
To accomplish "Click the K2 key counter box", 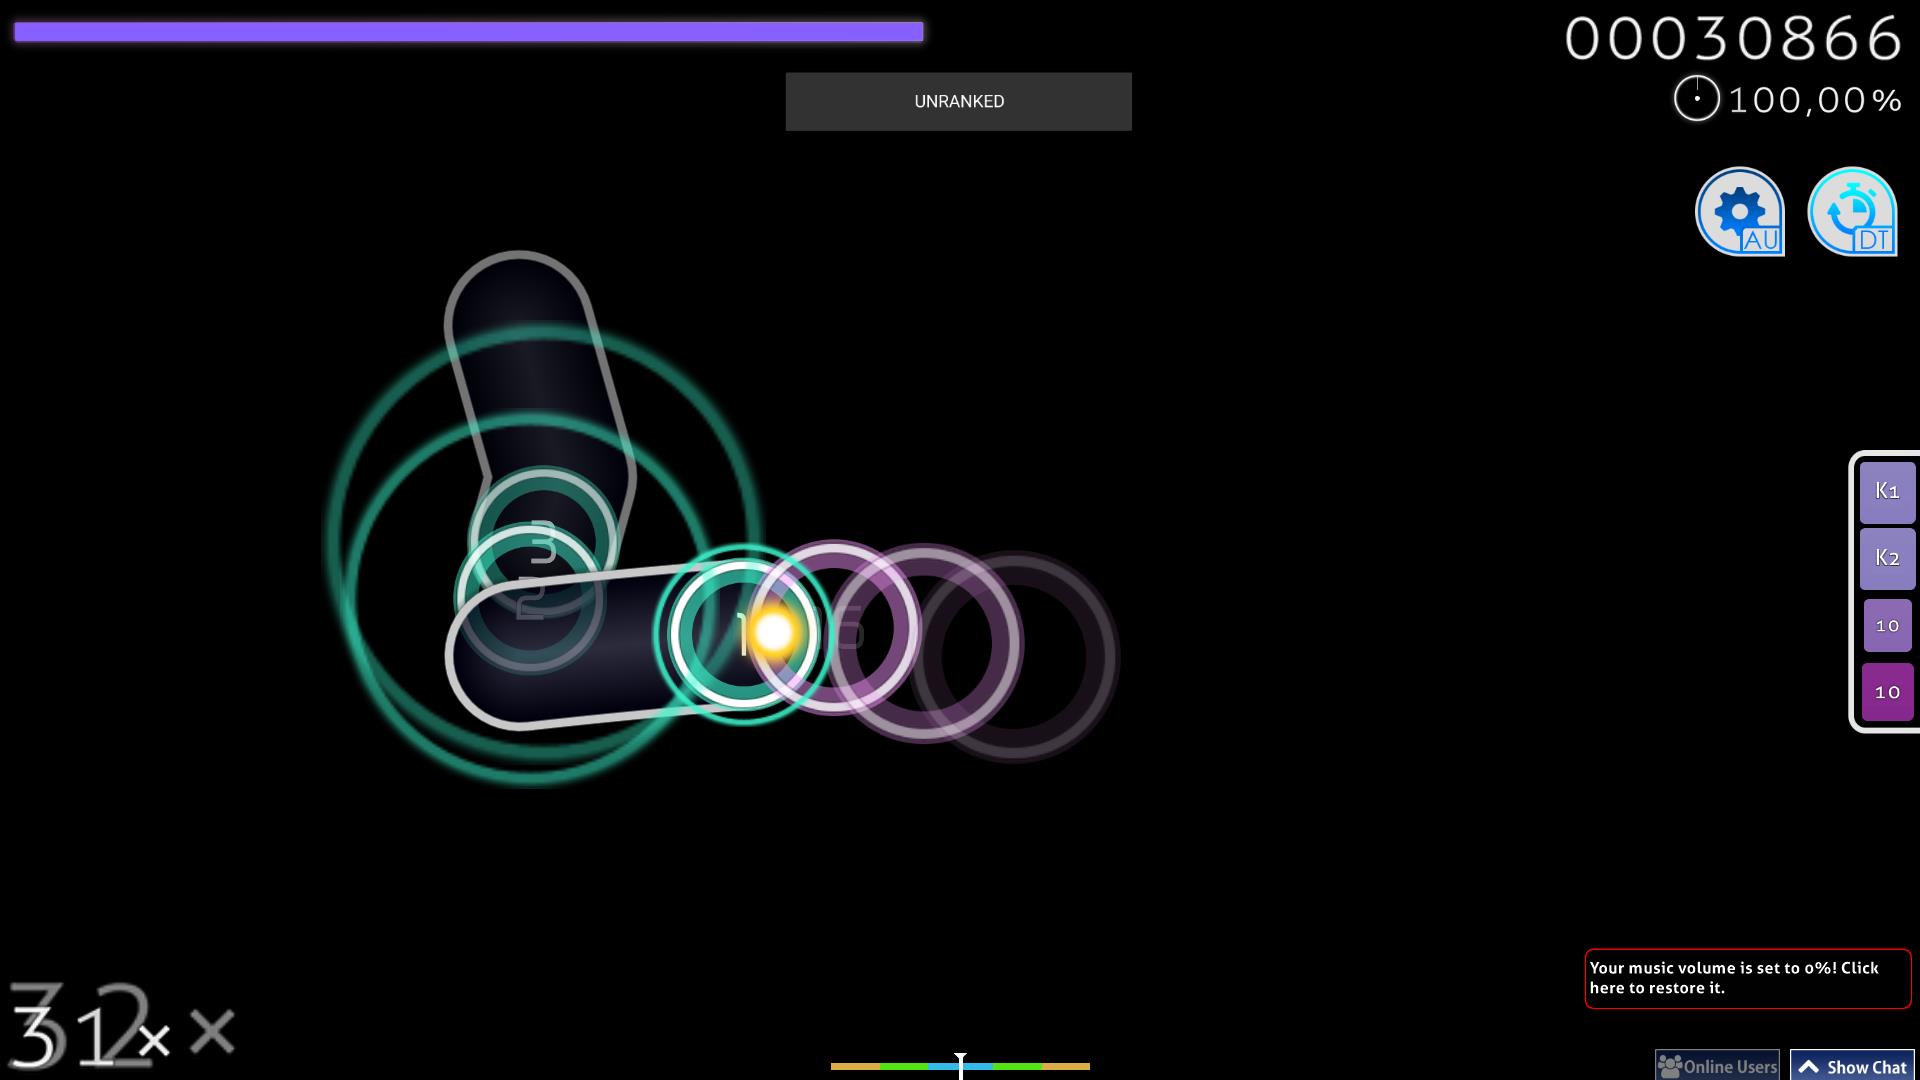I will tap(1887, 558).
